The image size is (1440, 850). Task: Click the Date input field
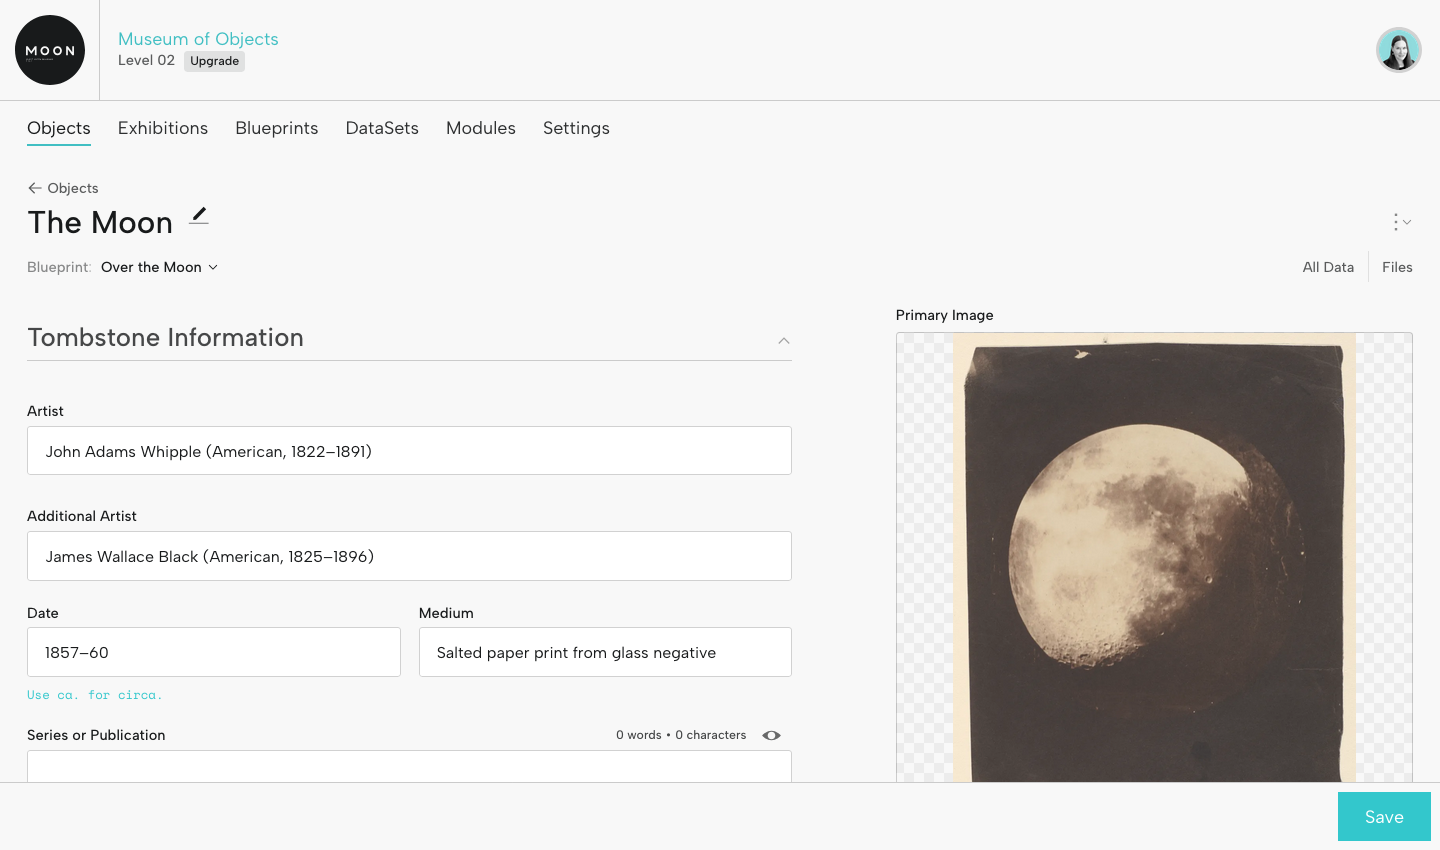(213, 651)
